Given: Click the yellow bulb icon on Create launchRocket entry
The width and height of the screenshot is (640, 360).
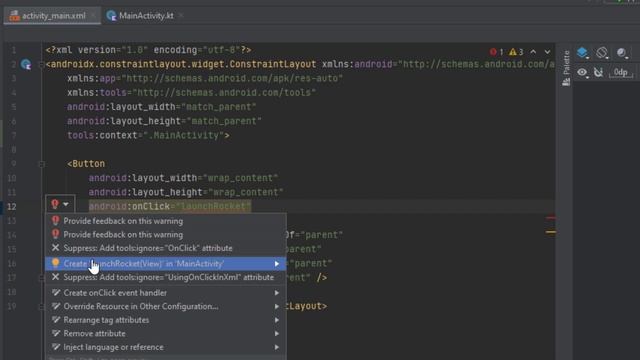Looking at the screenshot, I should click(x=56, y=263).
